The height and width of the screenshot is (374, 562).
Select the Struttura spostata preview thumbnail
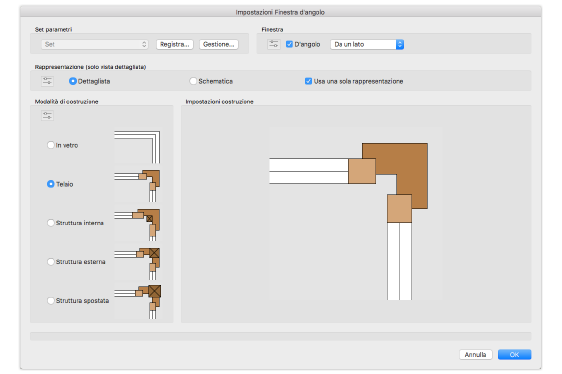(x=137, y=302)
